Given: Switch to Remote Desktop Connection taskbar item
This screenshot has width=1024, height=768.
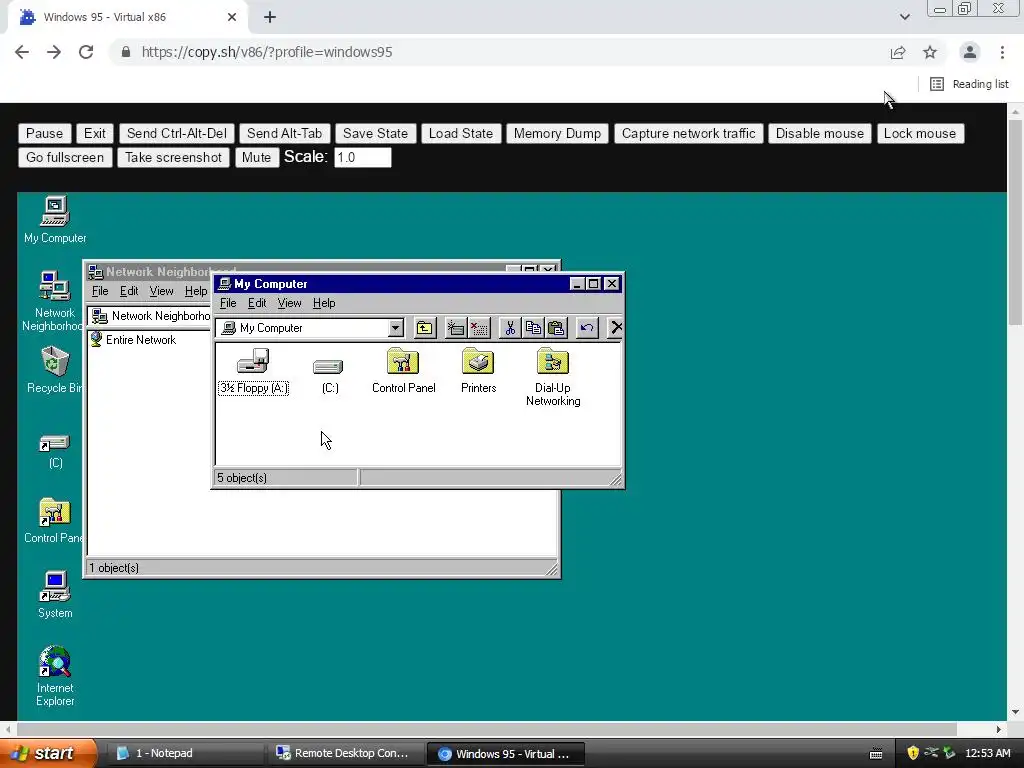Looking at the screenshot, I should point(345,754).
